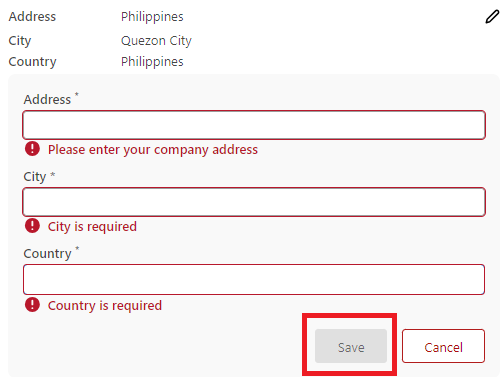Click Philippines value in the Address summary row

[x=152, y=17]
